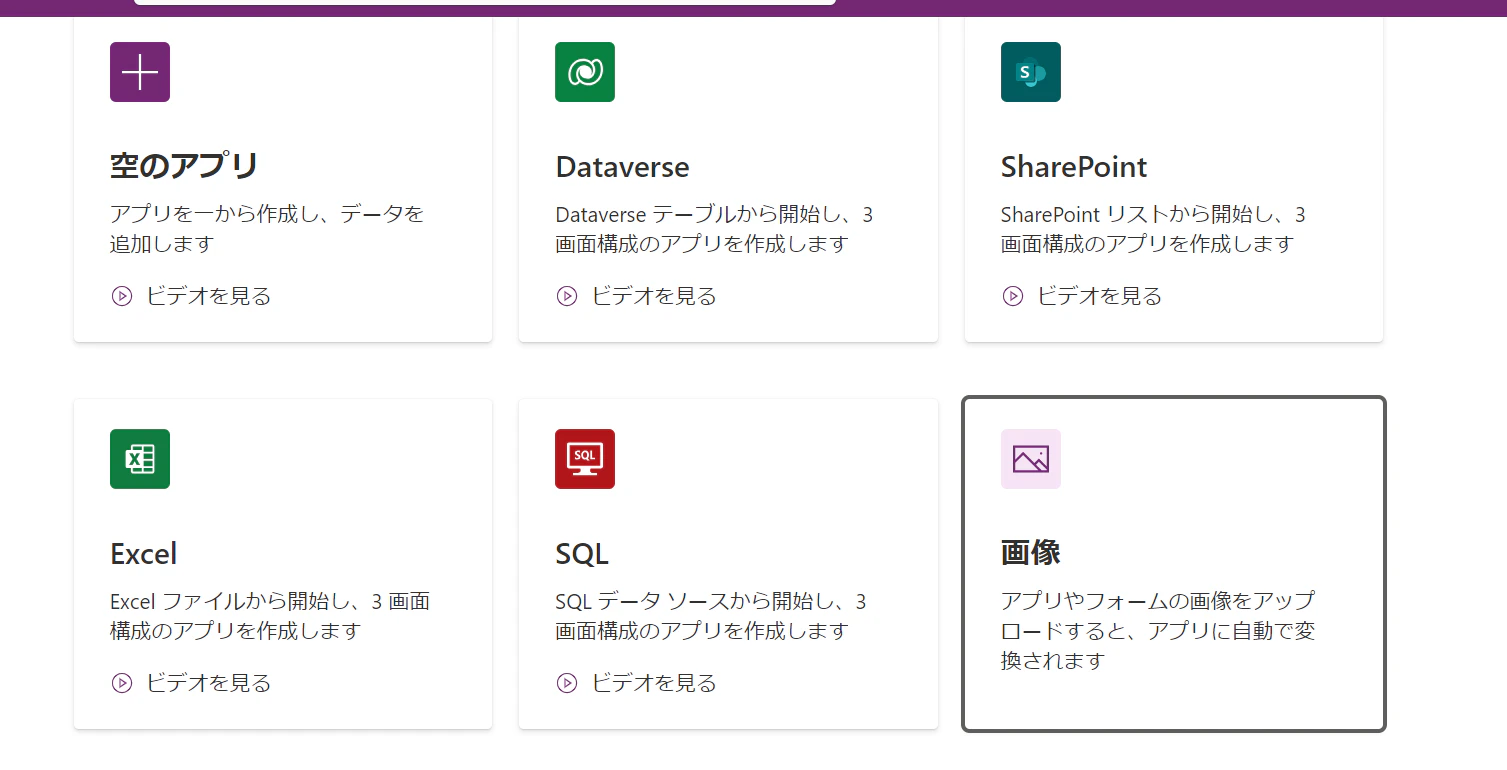Select the SQL card title

pyautogui.click(x=582, y=553)
